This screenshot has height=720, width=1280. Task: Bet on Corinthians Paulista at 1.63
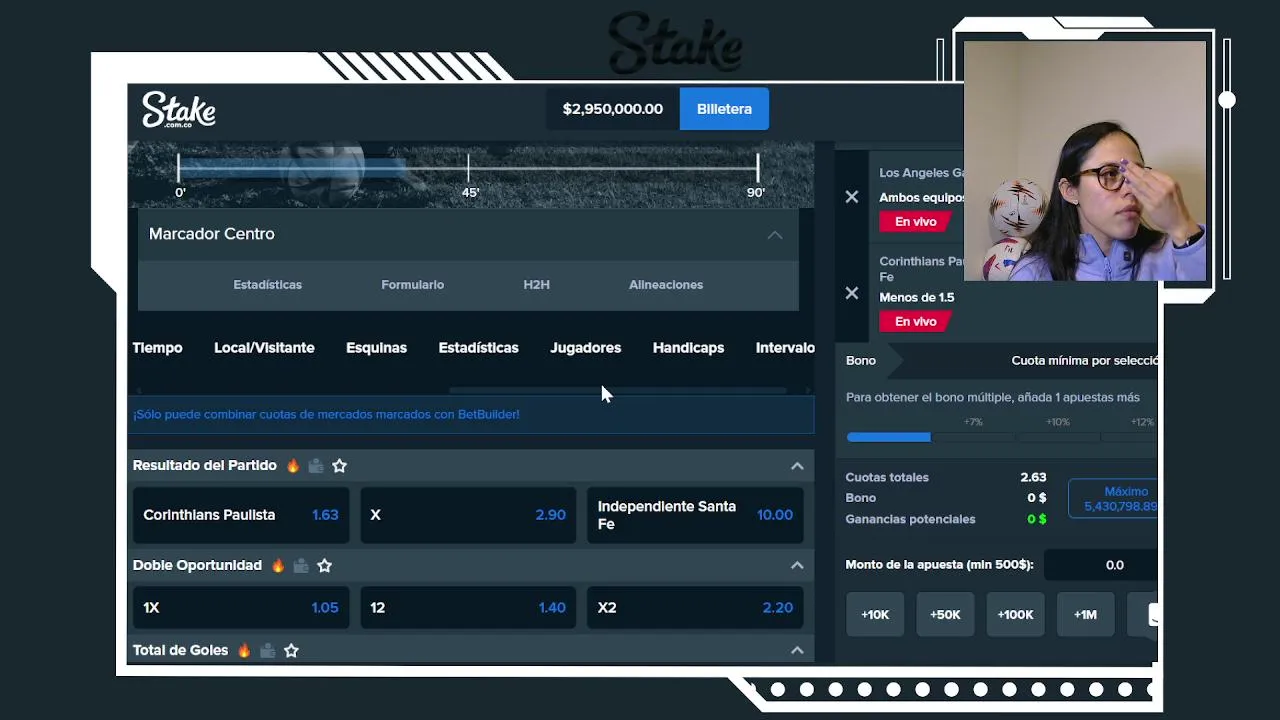pyautogui.click(x=241, y=515)
